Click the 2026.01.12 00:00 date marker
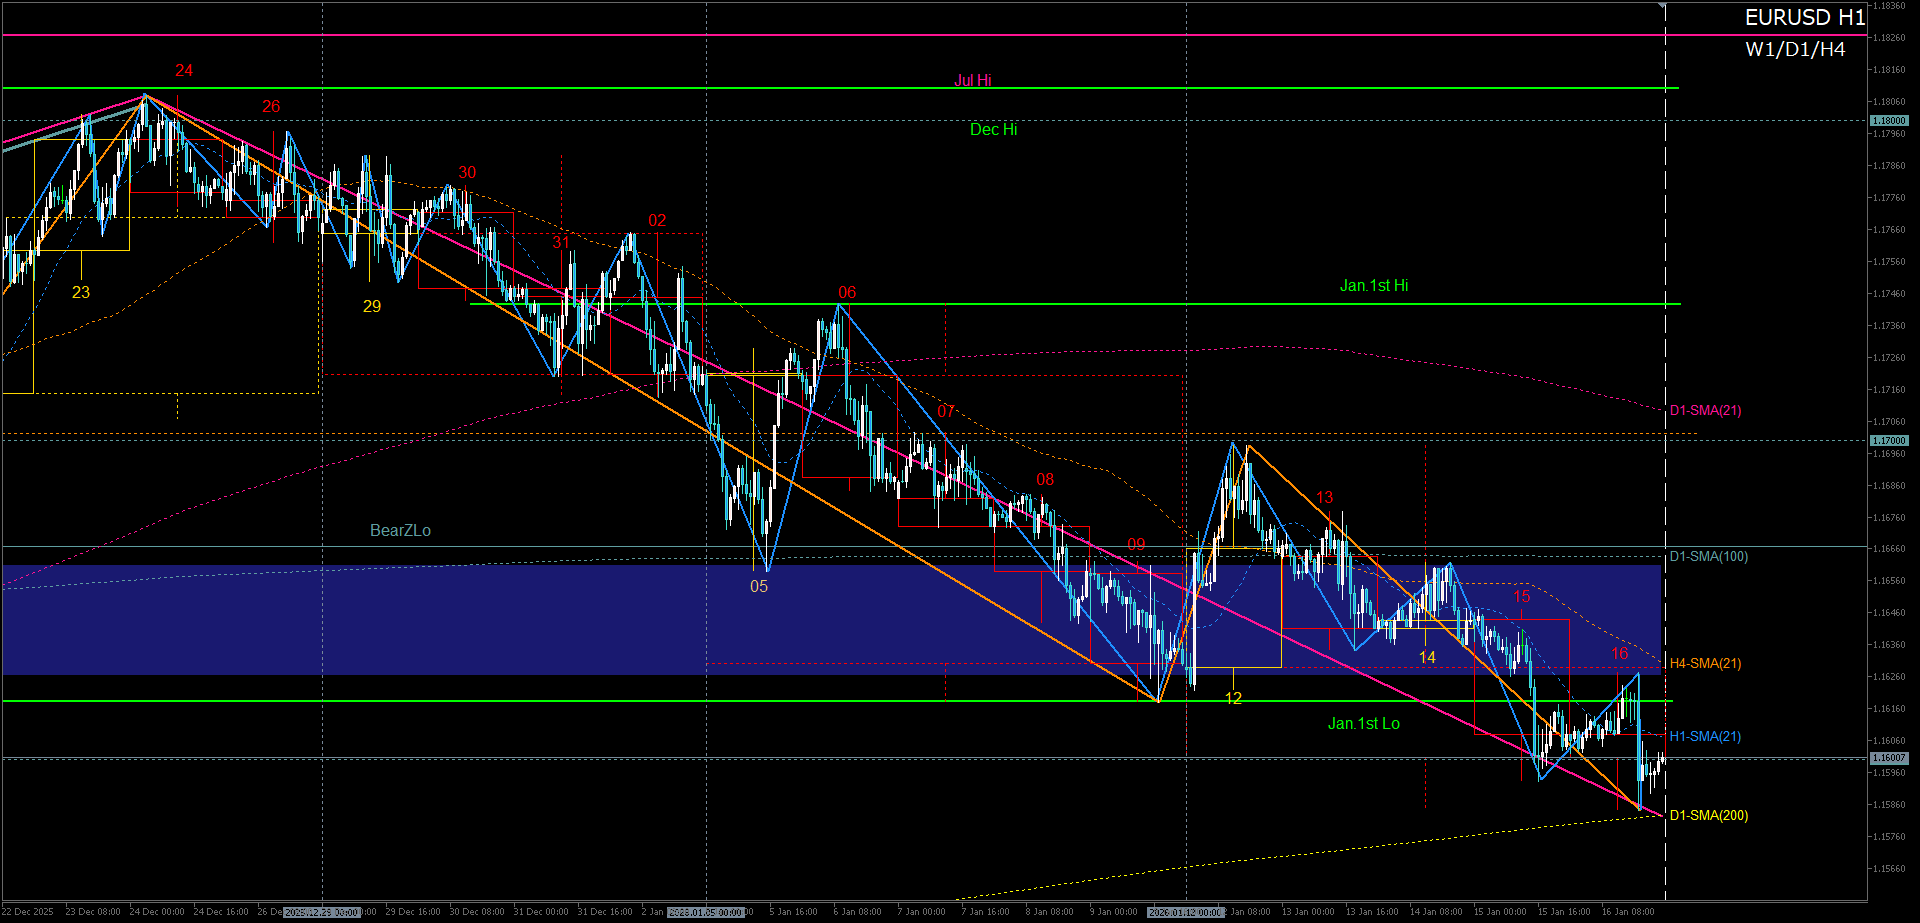Screen dimensions: 1920x923 [1186, 912]
